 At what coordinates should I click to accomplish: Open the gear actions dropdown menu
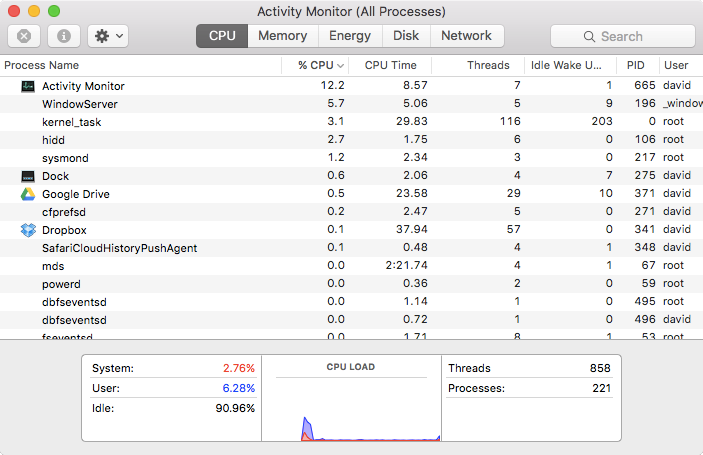108,36
